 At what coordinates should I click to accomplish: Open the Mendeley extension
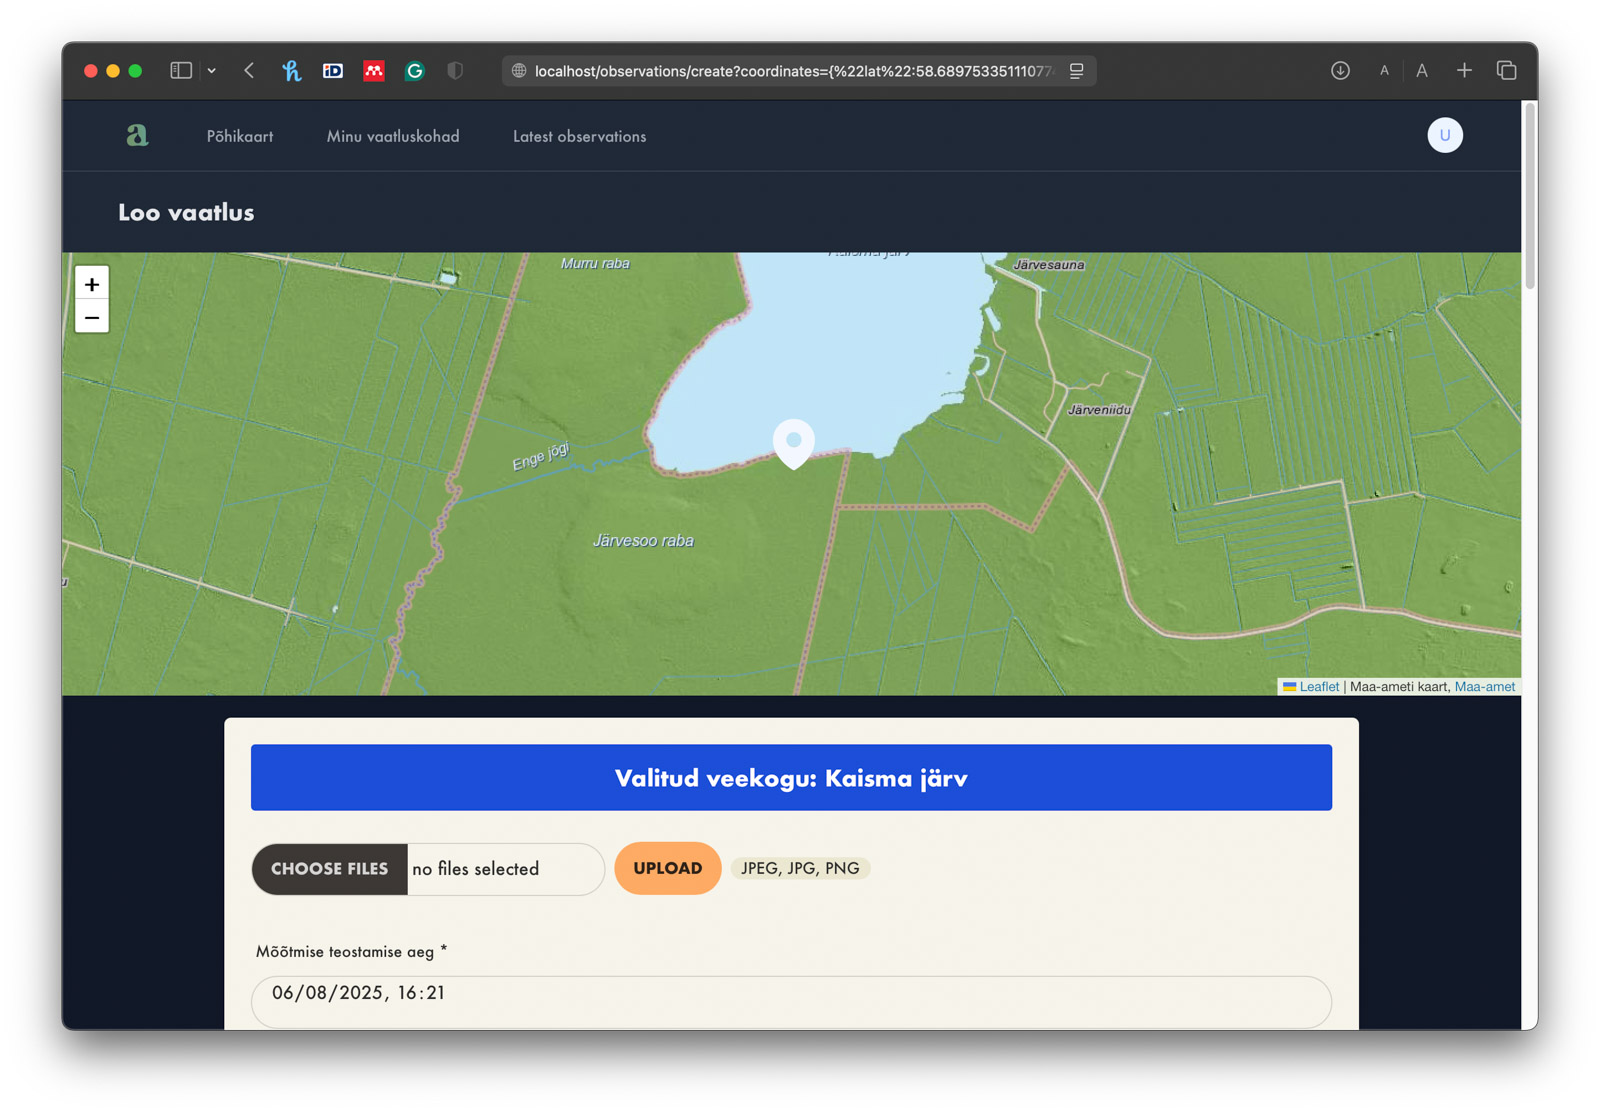373,70
